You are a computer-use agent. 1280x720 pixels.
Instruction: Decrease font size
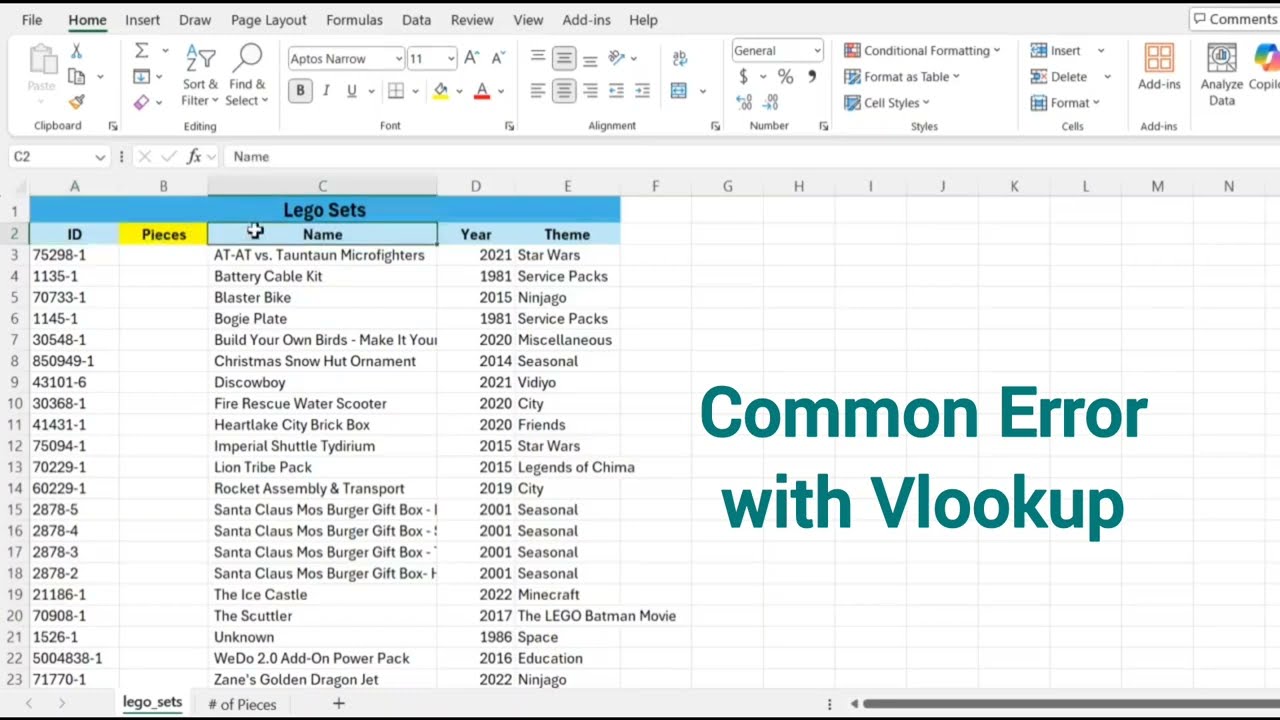[x=497, y=58]
